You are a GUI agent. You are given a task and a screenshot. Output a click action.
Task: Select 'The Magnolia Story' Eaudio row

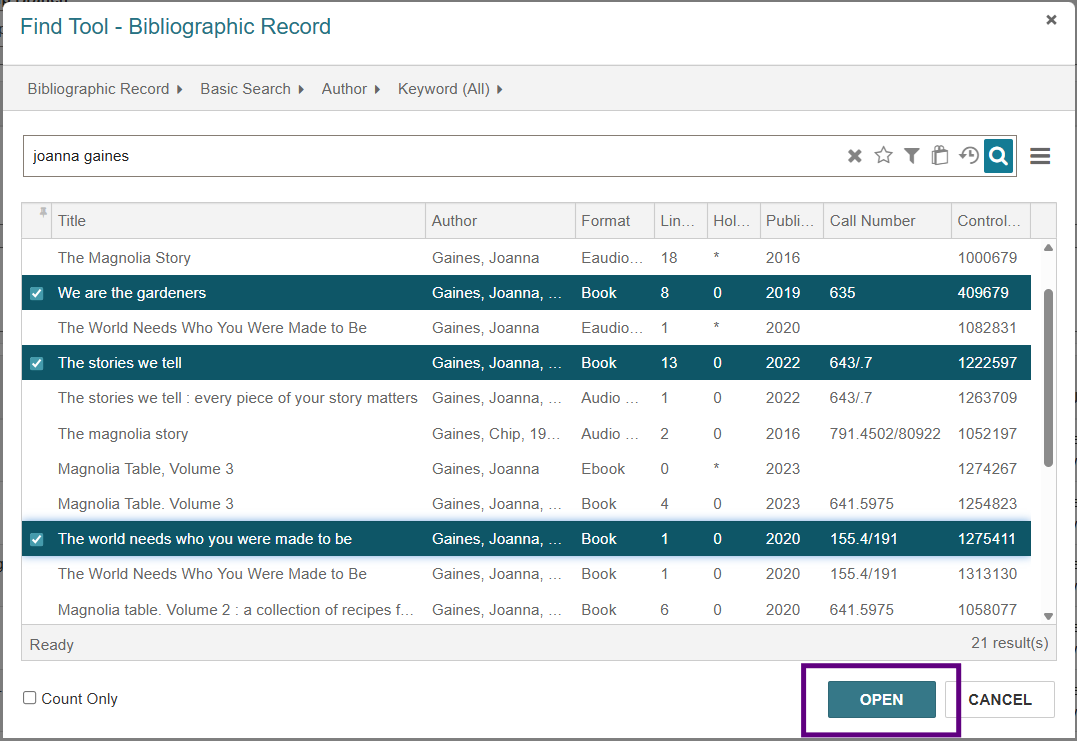click(x=526, y=258)
